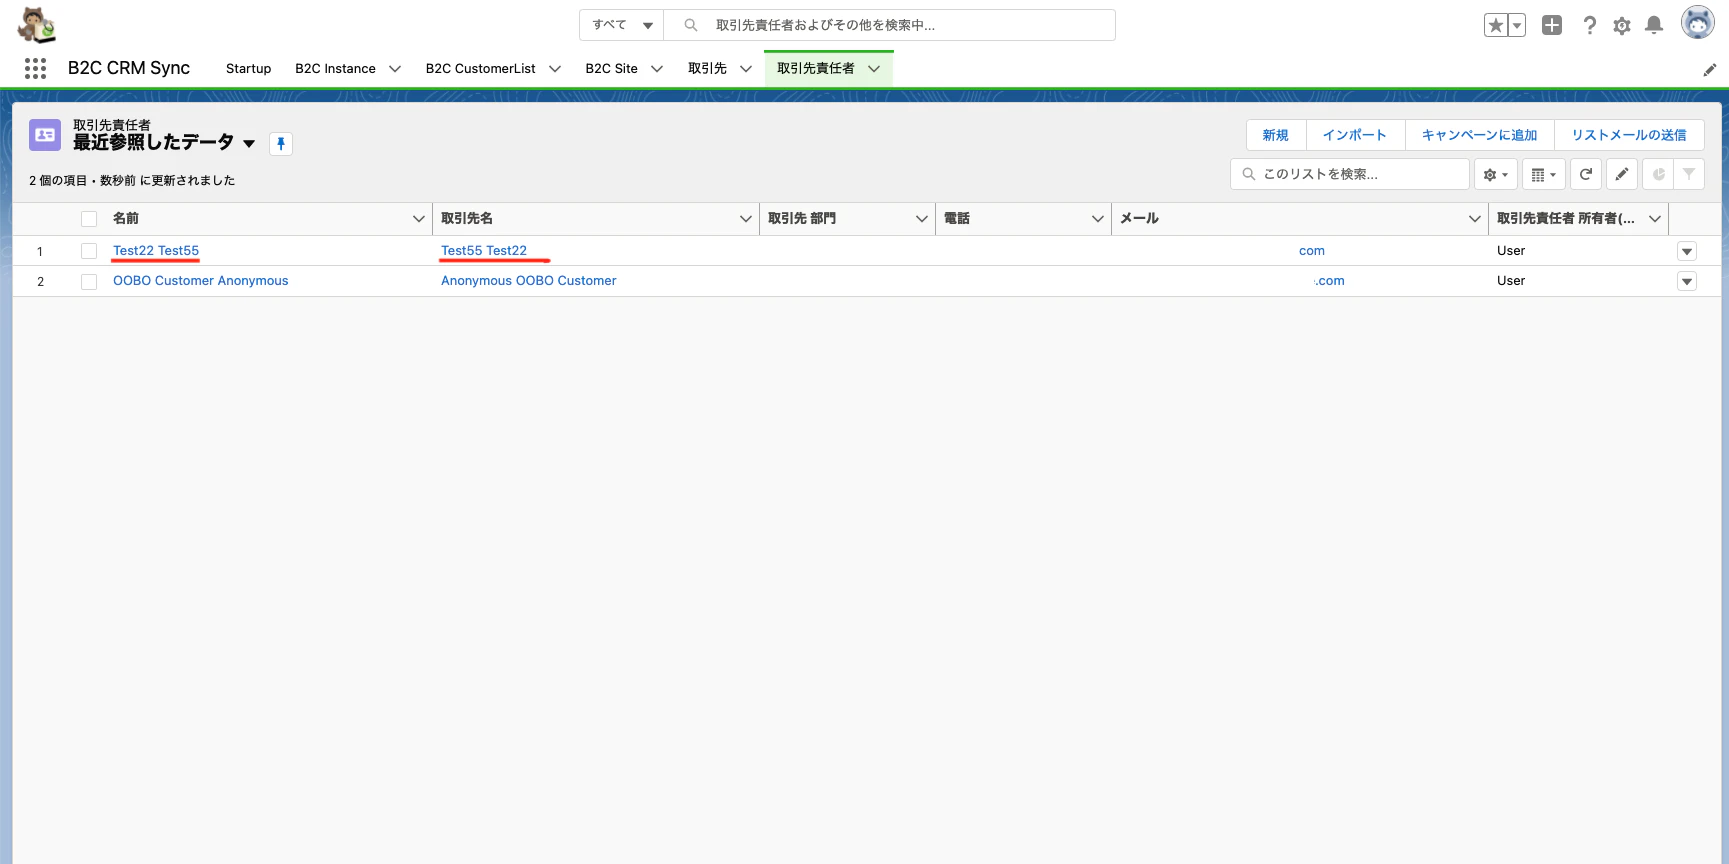Open the 取引先 tab
Image resolution: width=1729 pixels, height=864 pixels.
coord(707,69)
